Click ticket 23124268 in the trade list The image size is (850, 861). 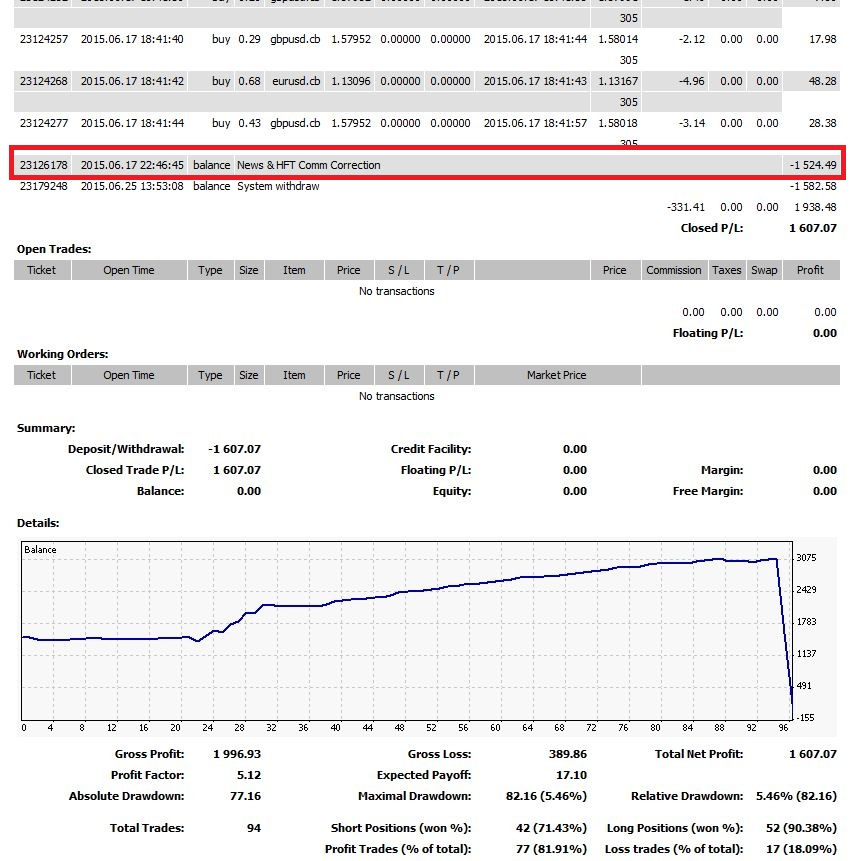click(x=43, y=81)
